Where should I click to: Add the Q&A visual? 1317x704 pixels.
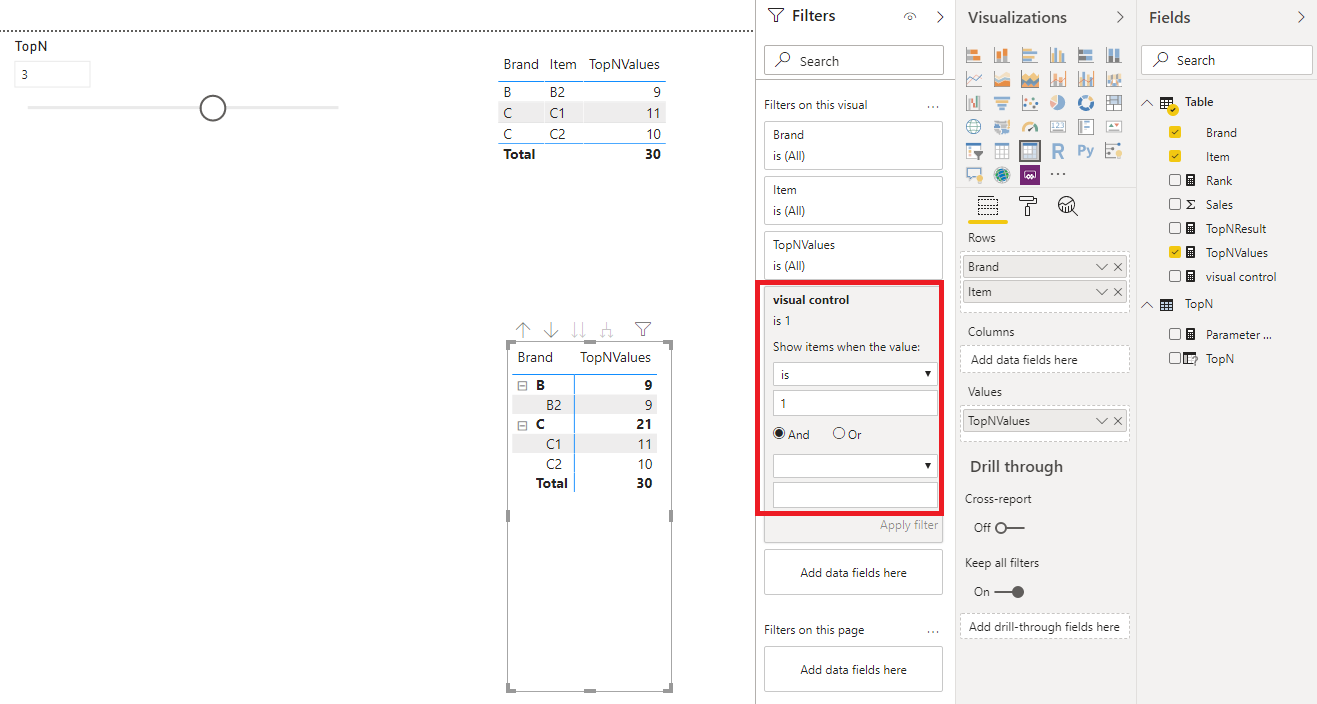pyautogui.click(x=974, y=175)
